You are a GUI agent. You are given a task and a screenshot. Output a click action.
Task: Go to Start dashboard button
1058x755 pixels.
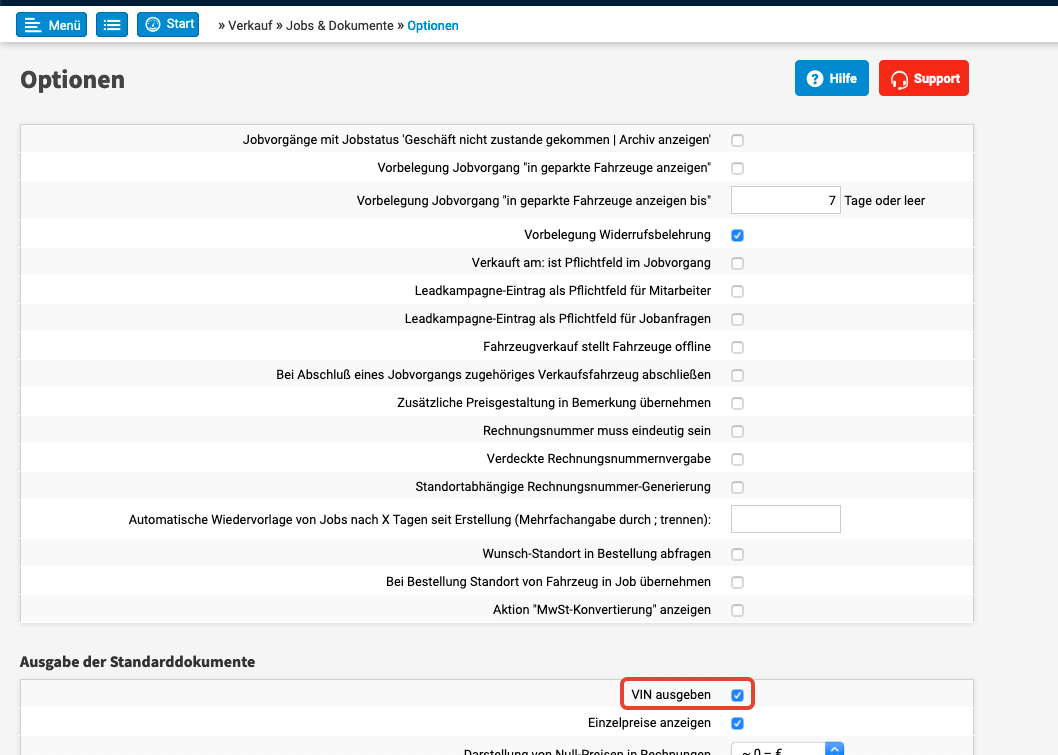tap(168, 24)
